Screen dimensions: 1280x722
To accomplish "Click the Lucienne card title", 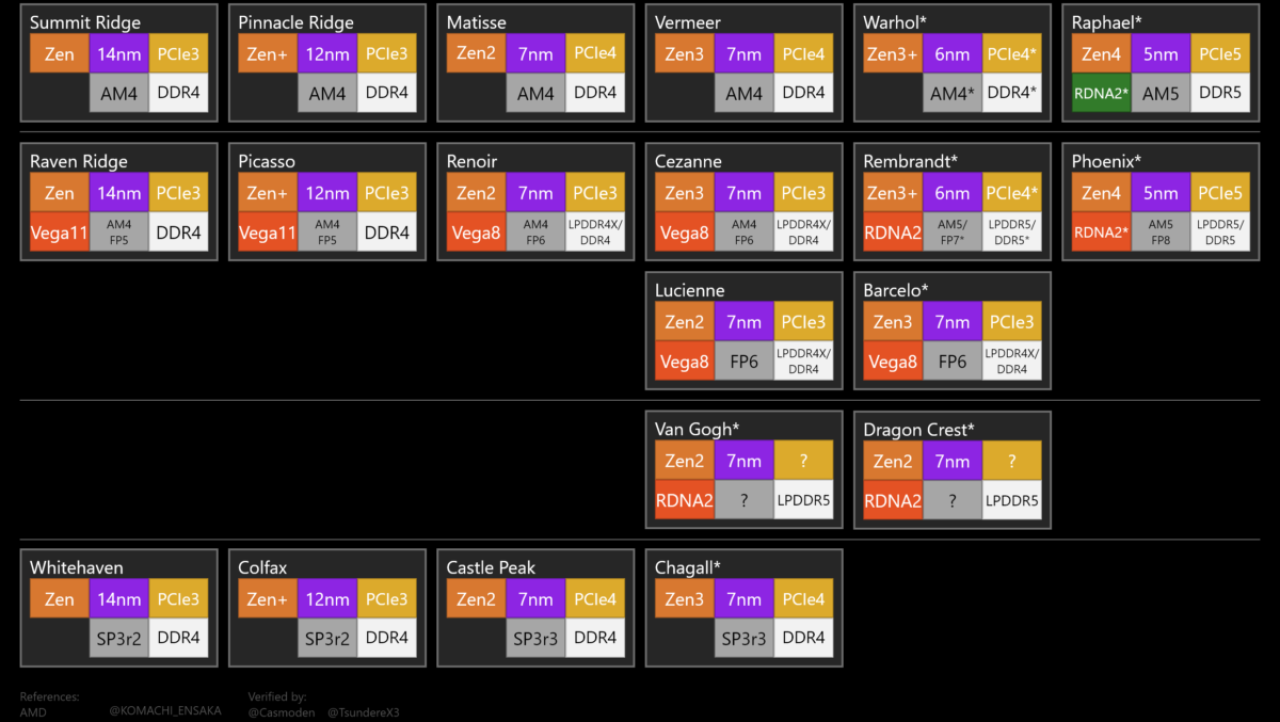I will 690,290.
